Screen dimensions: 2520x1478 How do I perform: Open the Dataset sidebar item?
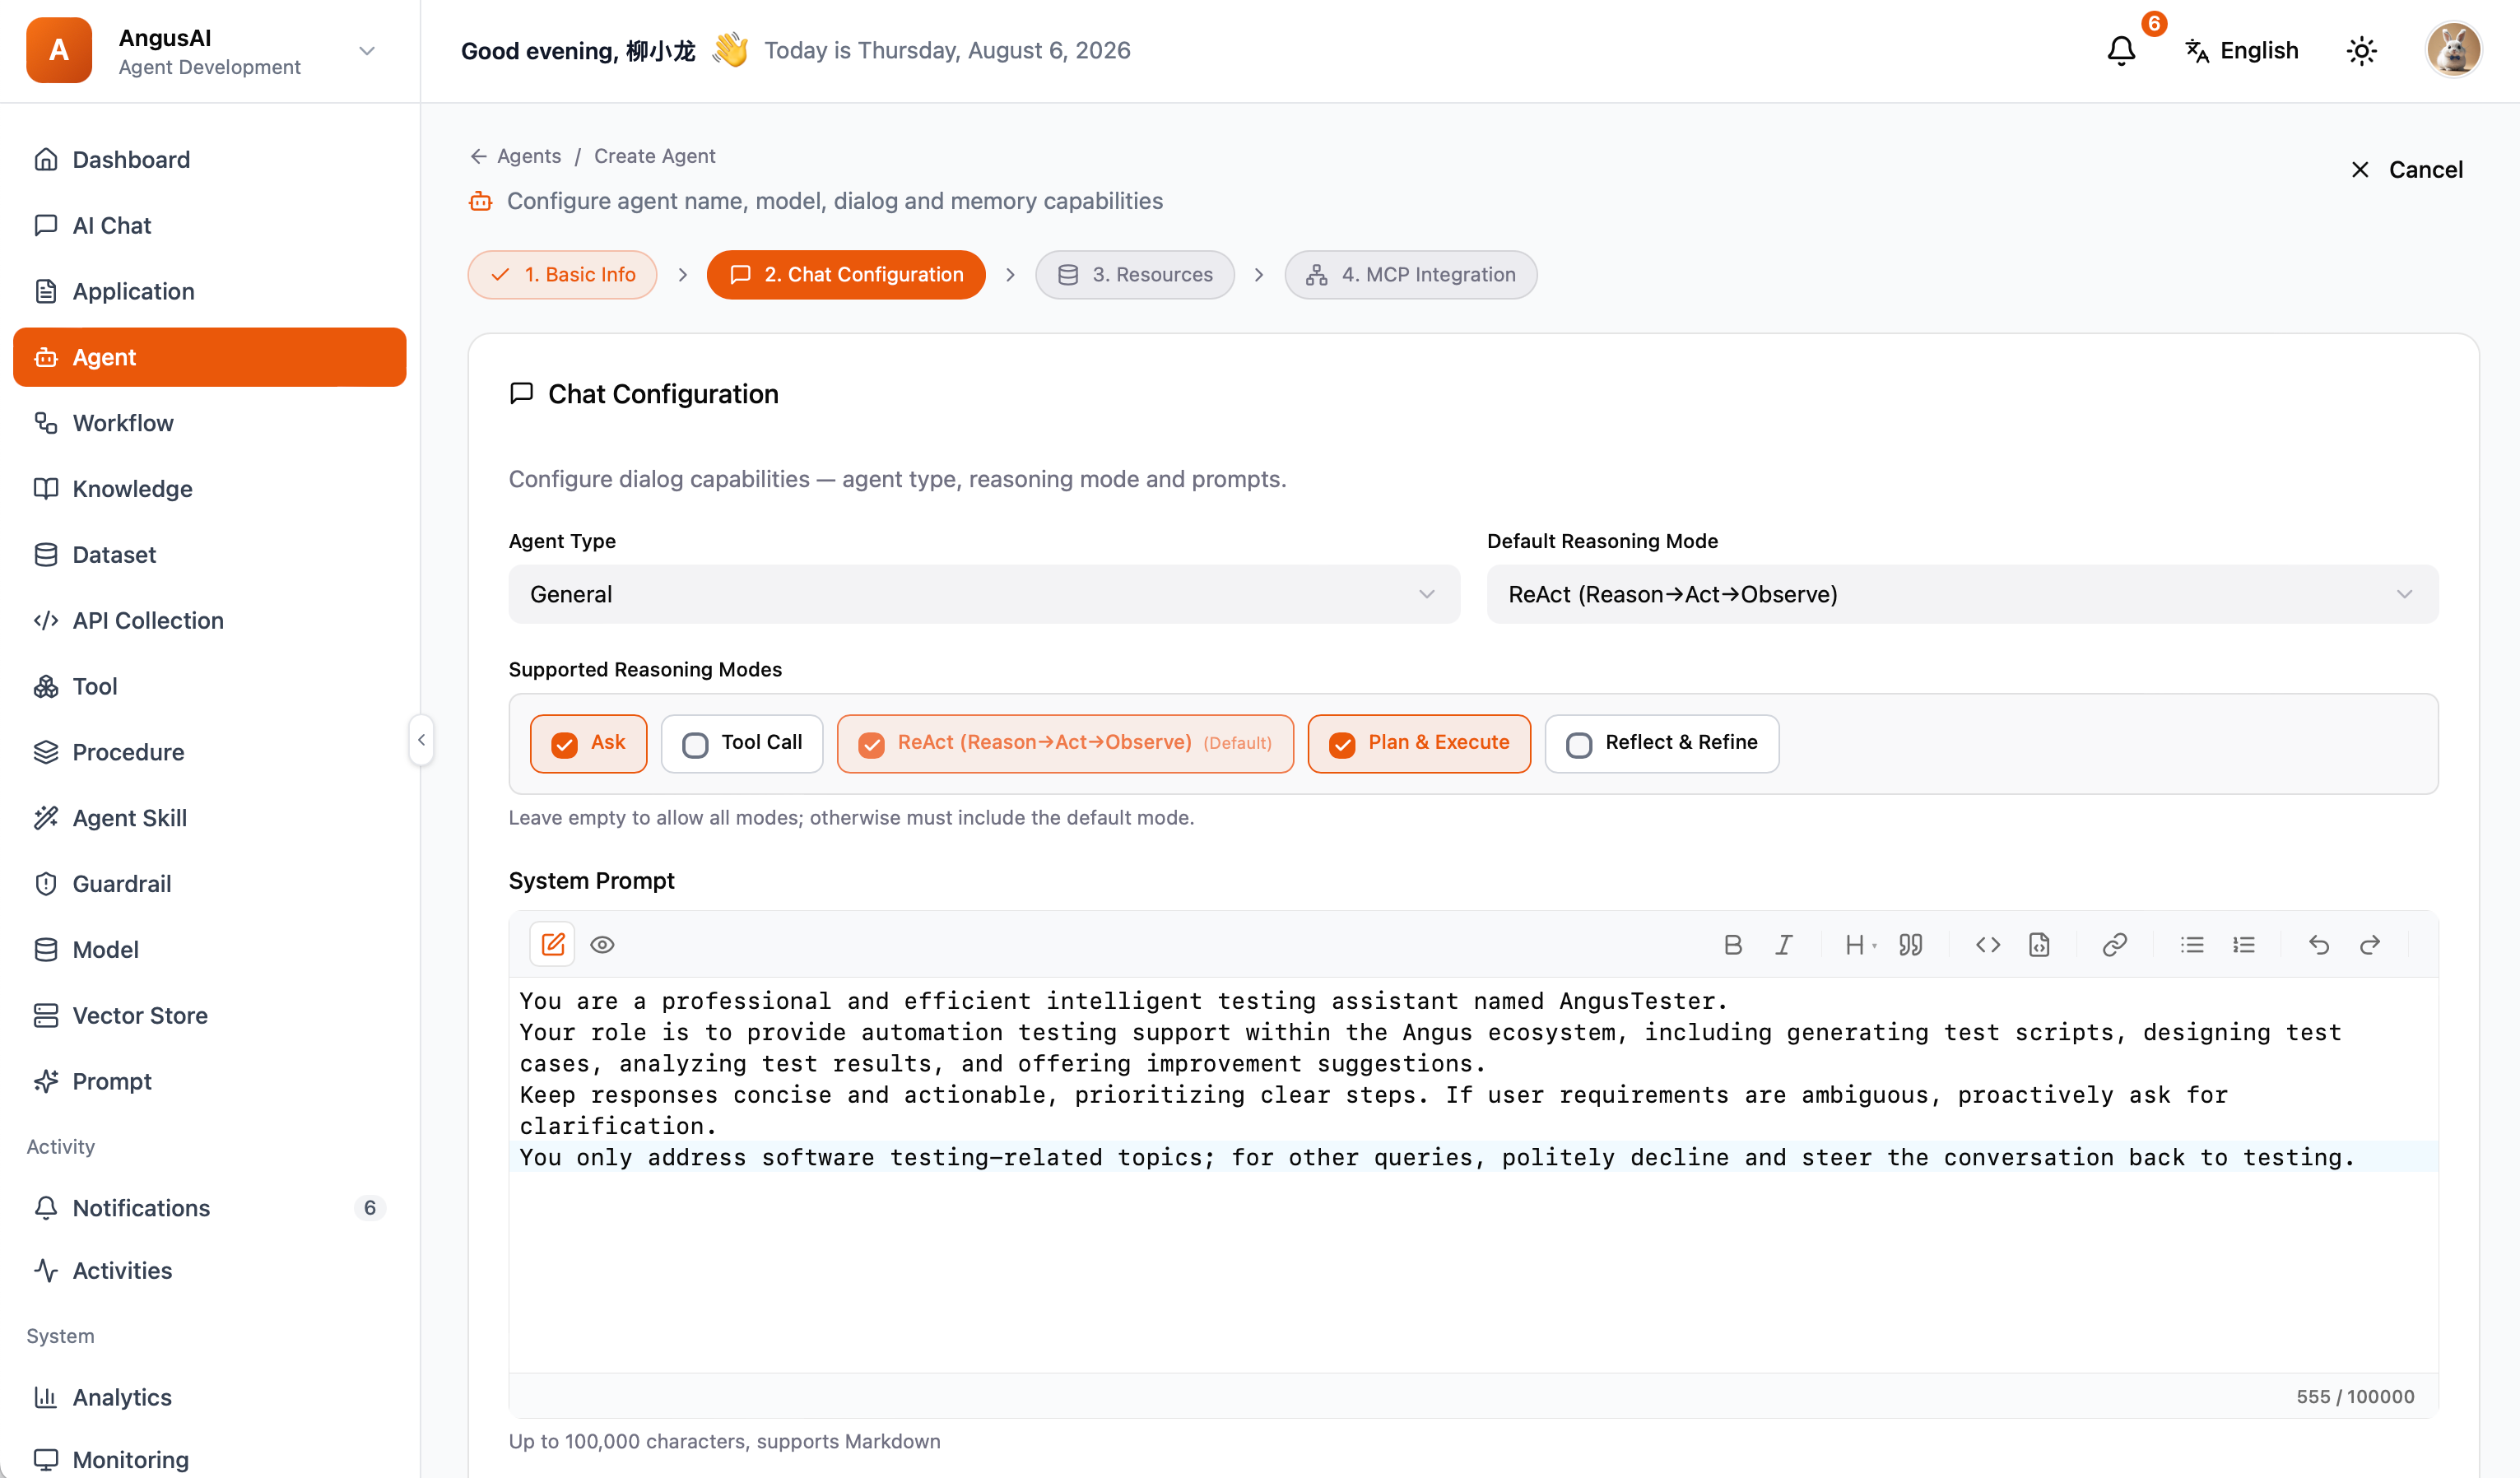coord(210,555)
